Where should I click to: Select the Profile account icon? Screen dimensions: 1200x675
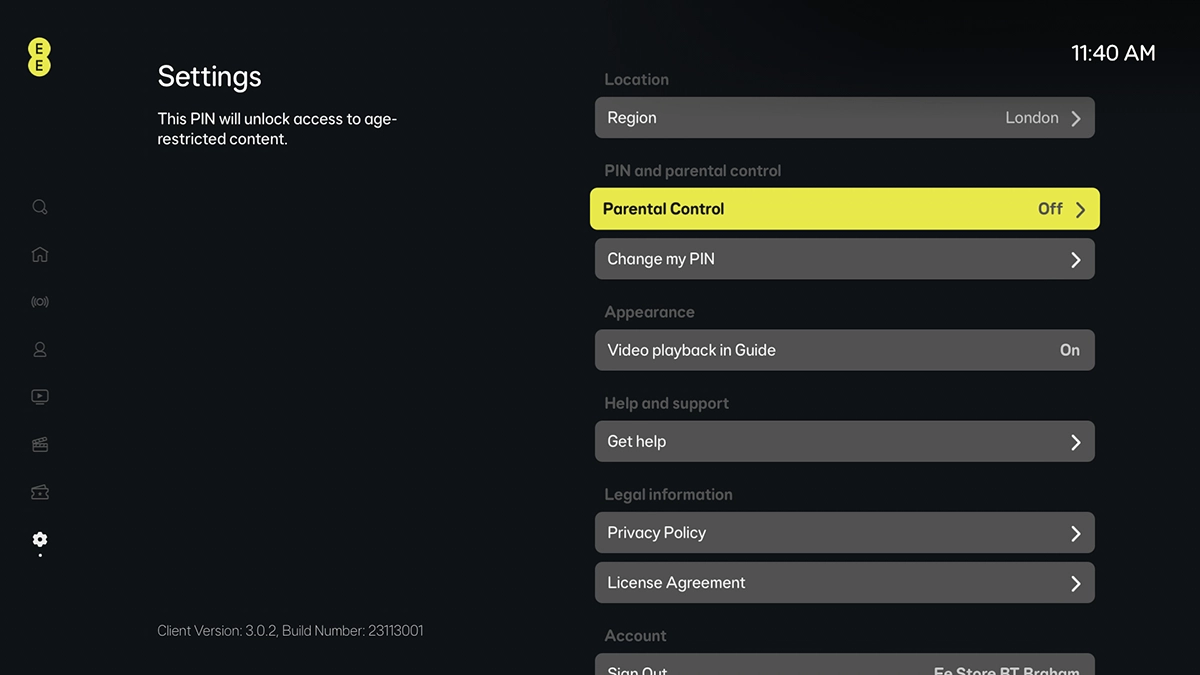[39, 349]
